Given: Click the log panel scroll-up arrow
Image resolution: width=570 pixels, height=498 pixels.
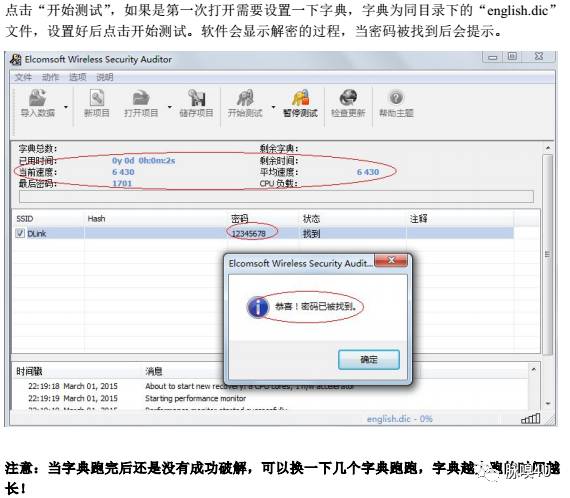Looking at the screenshot, I should tap(534, 370).
